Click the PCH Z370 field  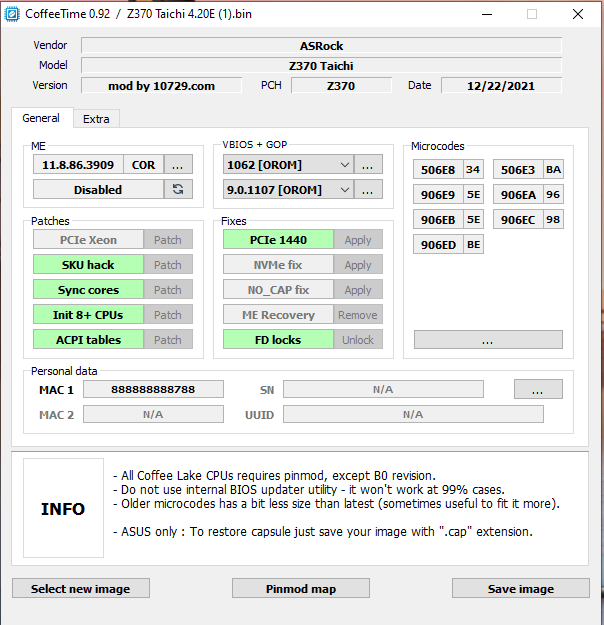coord(341,85)
